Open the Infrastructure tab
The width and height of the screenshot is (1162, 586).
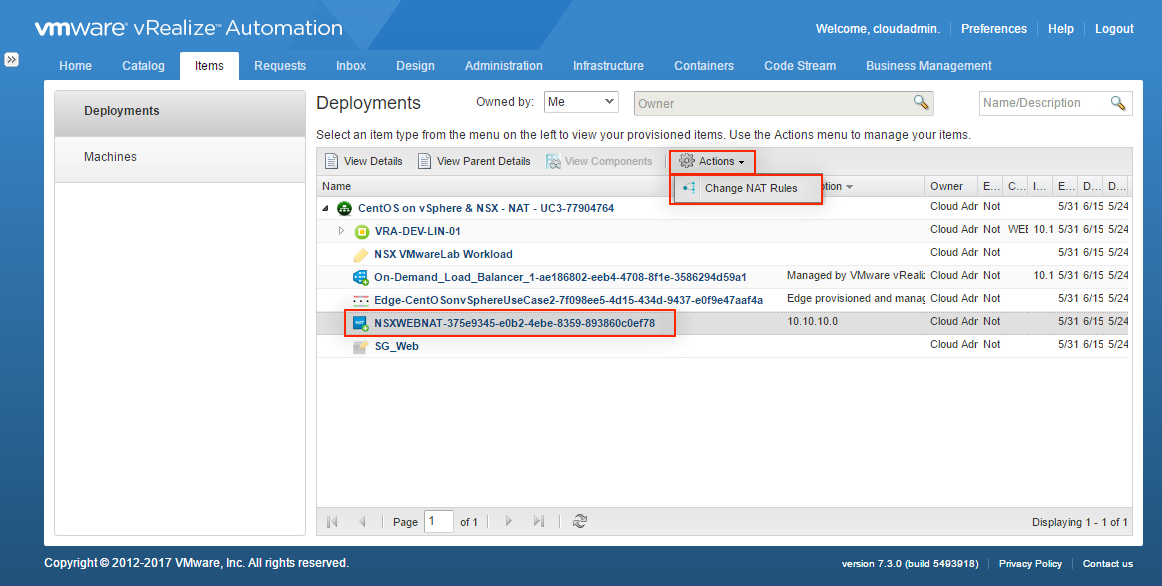[x=608, y=66]
